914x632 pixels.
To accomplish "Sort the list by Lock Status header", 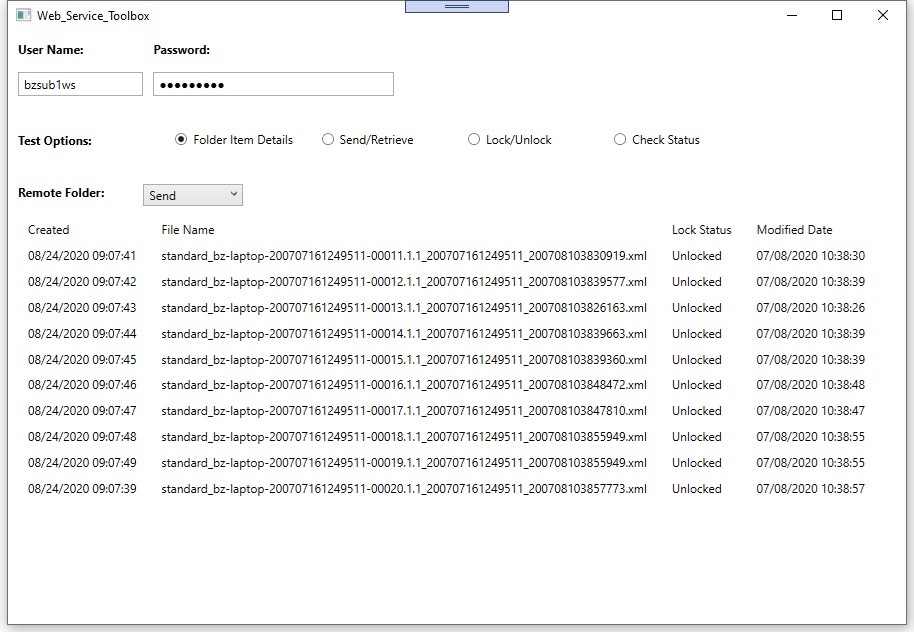I will click(x=701, y=230).
